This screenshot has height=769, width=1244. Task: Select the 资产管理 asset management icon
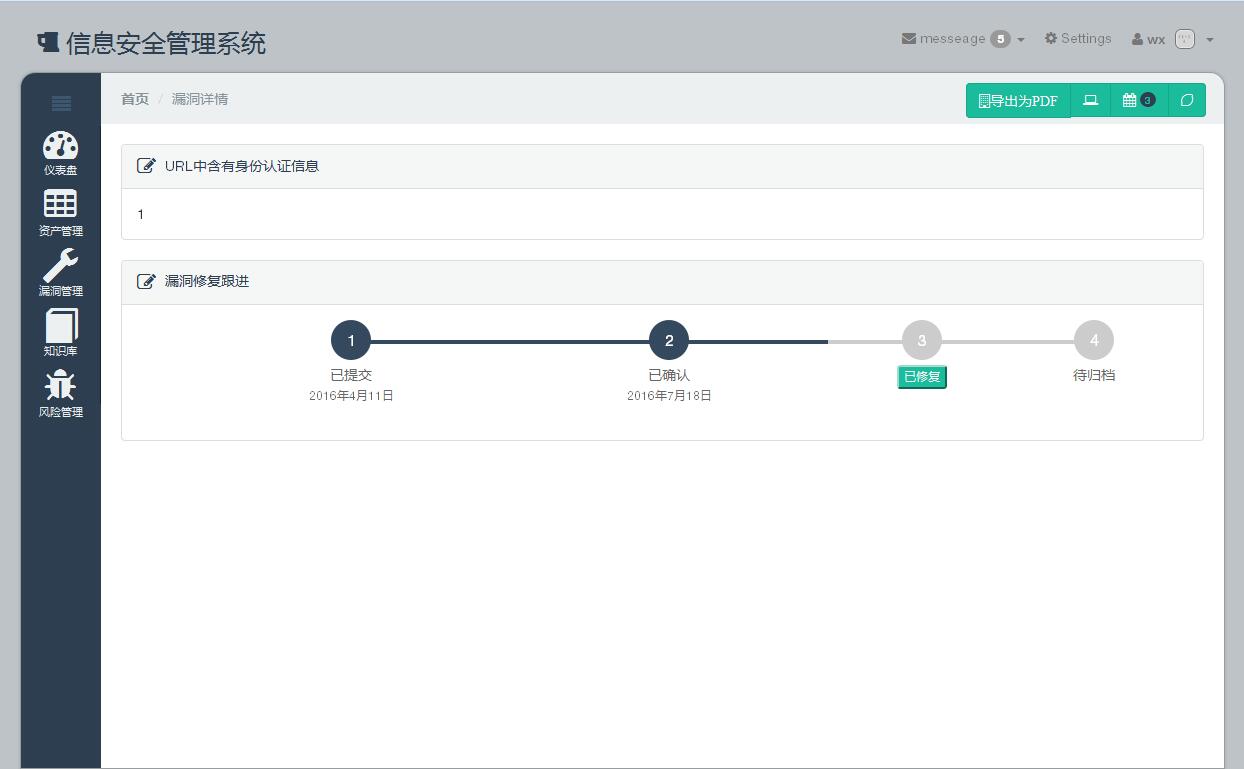(61, 205)
